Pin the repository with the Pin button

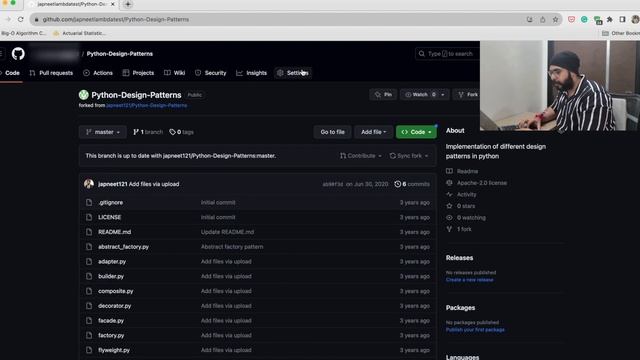click(383, 95)
